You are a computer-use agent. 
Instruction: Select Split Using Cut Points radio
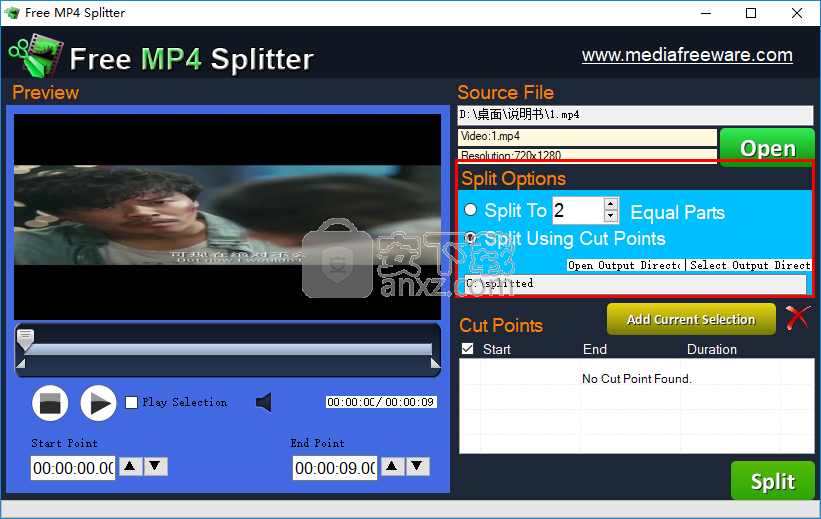[471, 238]
